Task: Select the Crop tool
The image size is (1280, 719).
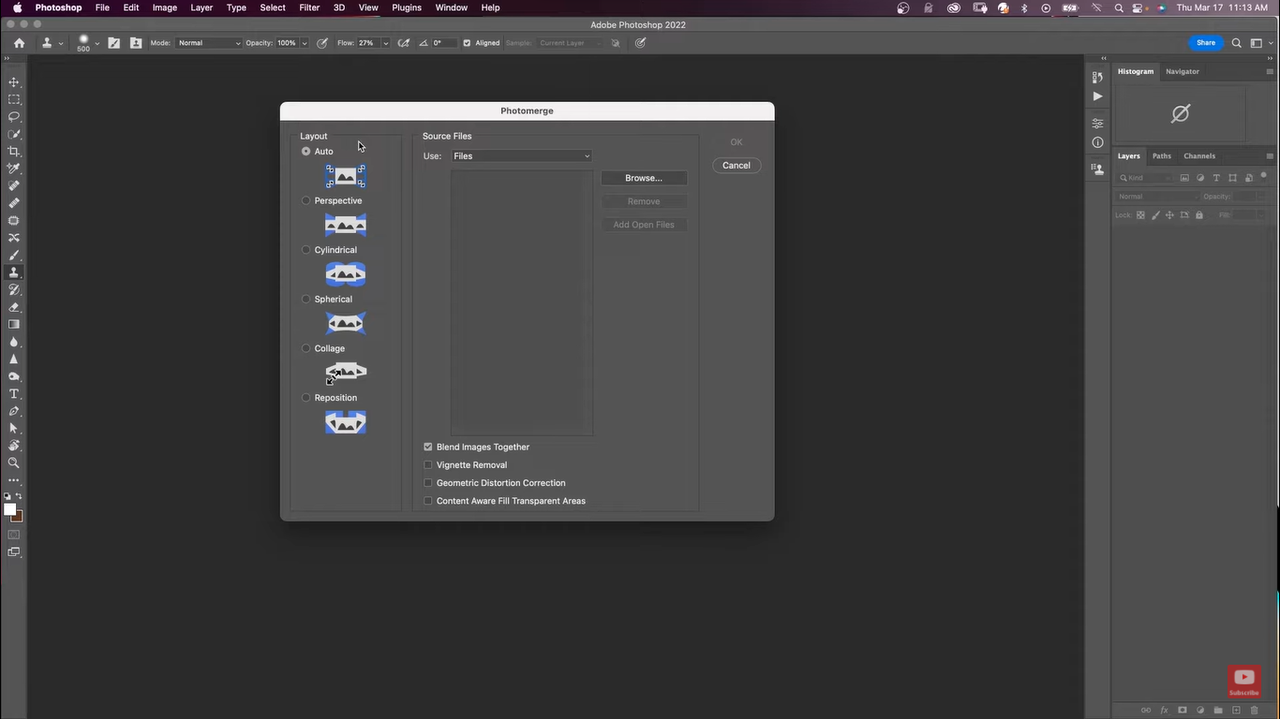Action: click(x=14, y=151)
